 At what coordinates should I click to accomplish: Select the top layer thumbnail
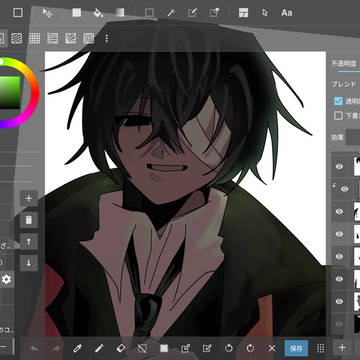(x=357, y=166)
